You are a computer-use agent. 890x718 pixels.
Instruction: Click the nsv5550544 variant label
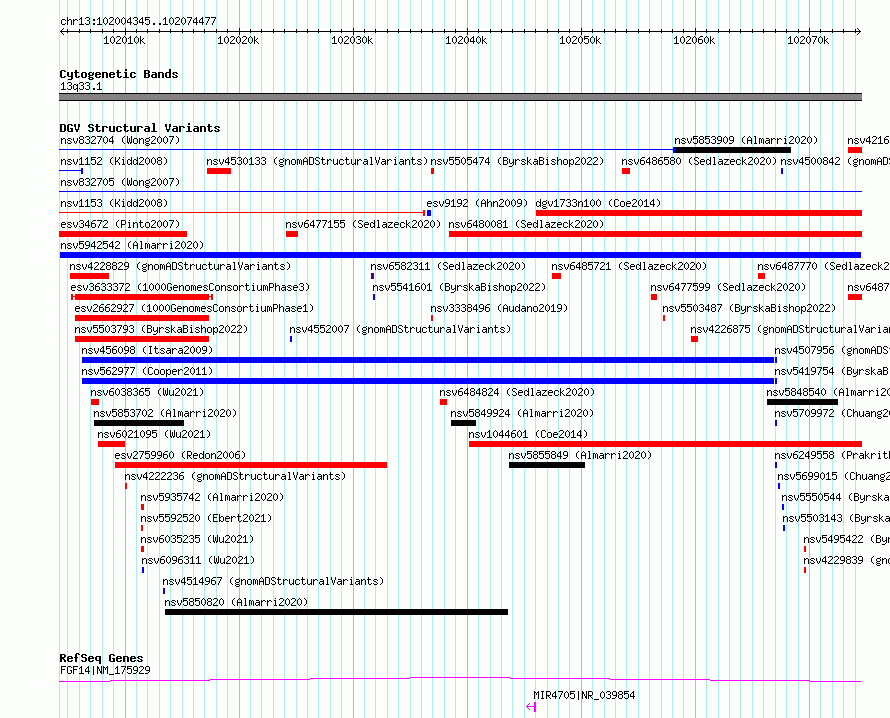point(835,497)
